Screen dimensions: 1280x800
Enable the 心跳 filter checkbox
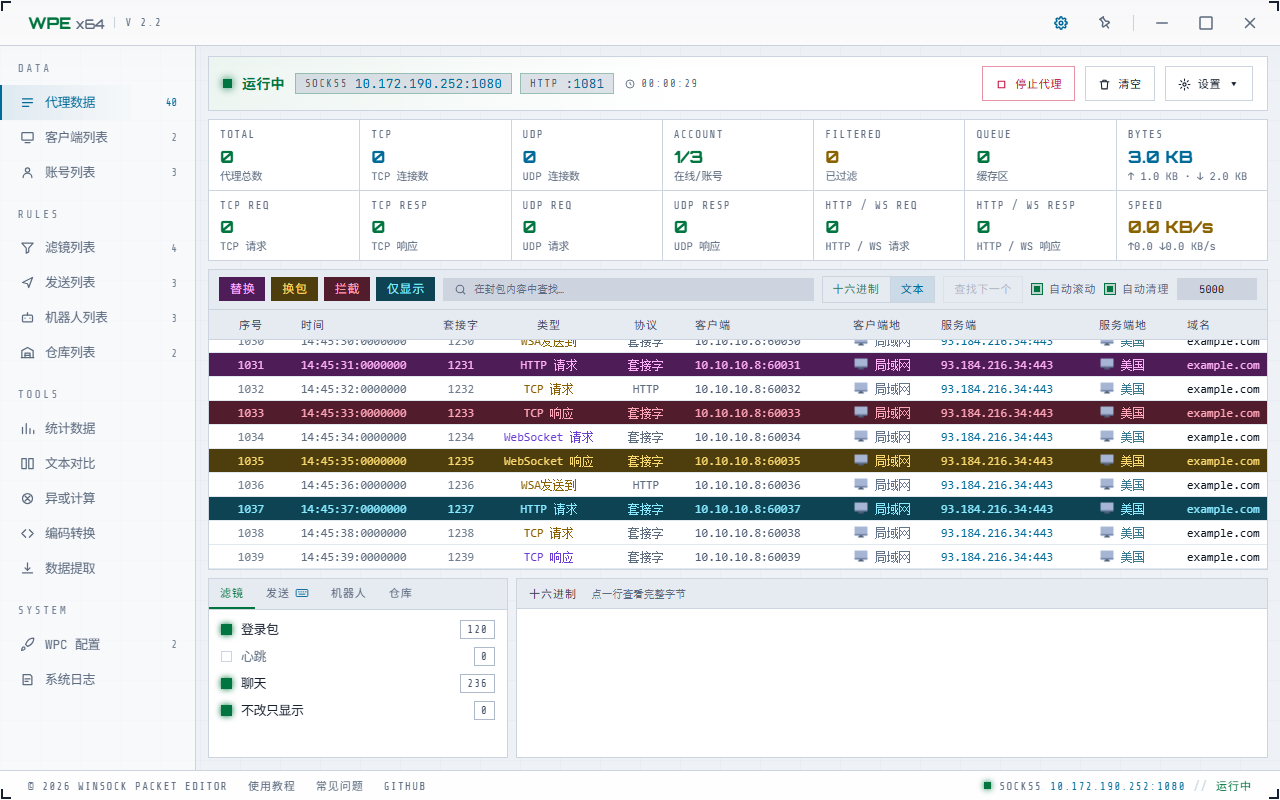[226, 656]
